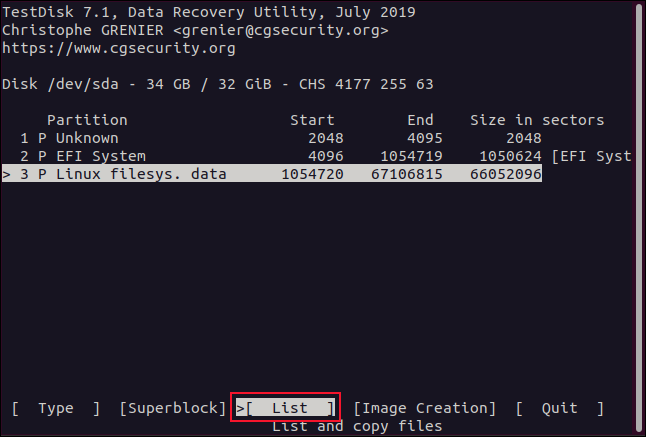Pick the EFI System partition row

(x=100, y=156)
